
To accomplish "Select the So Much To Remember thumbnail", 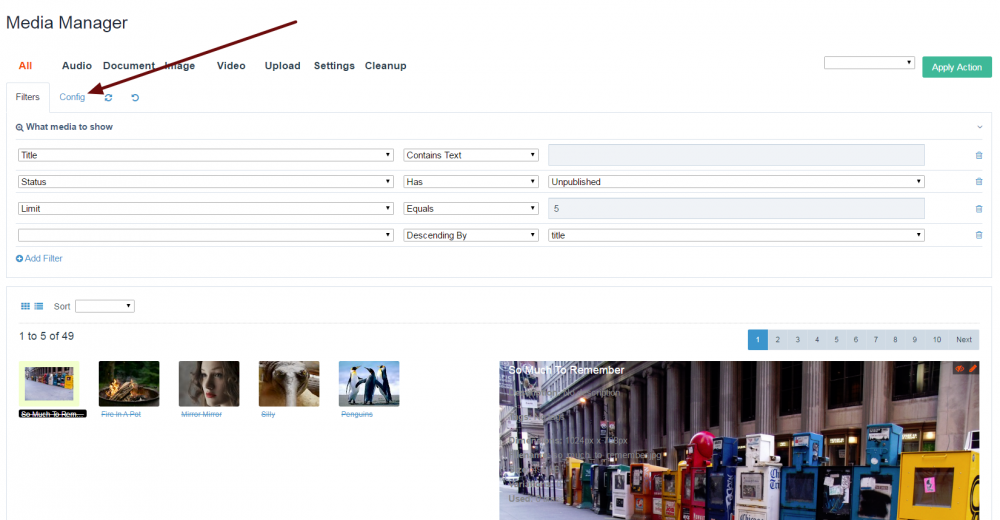I will click(49, 384).
